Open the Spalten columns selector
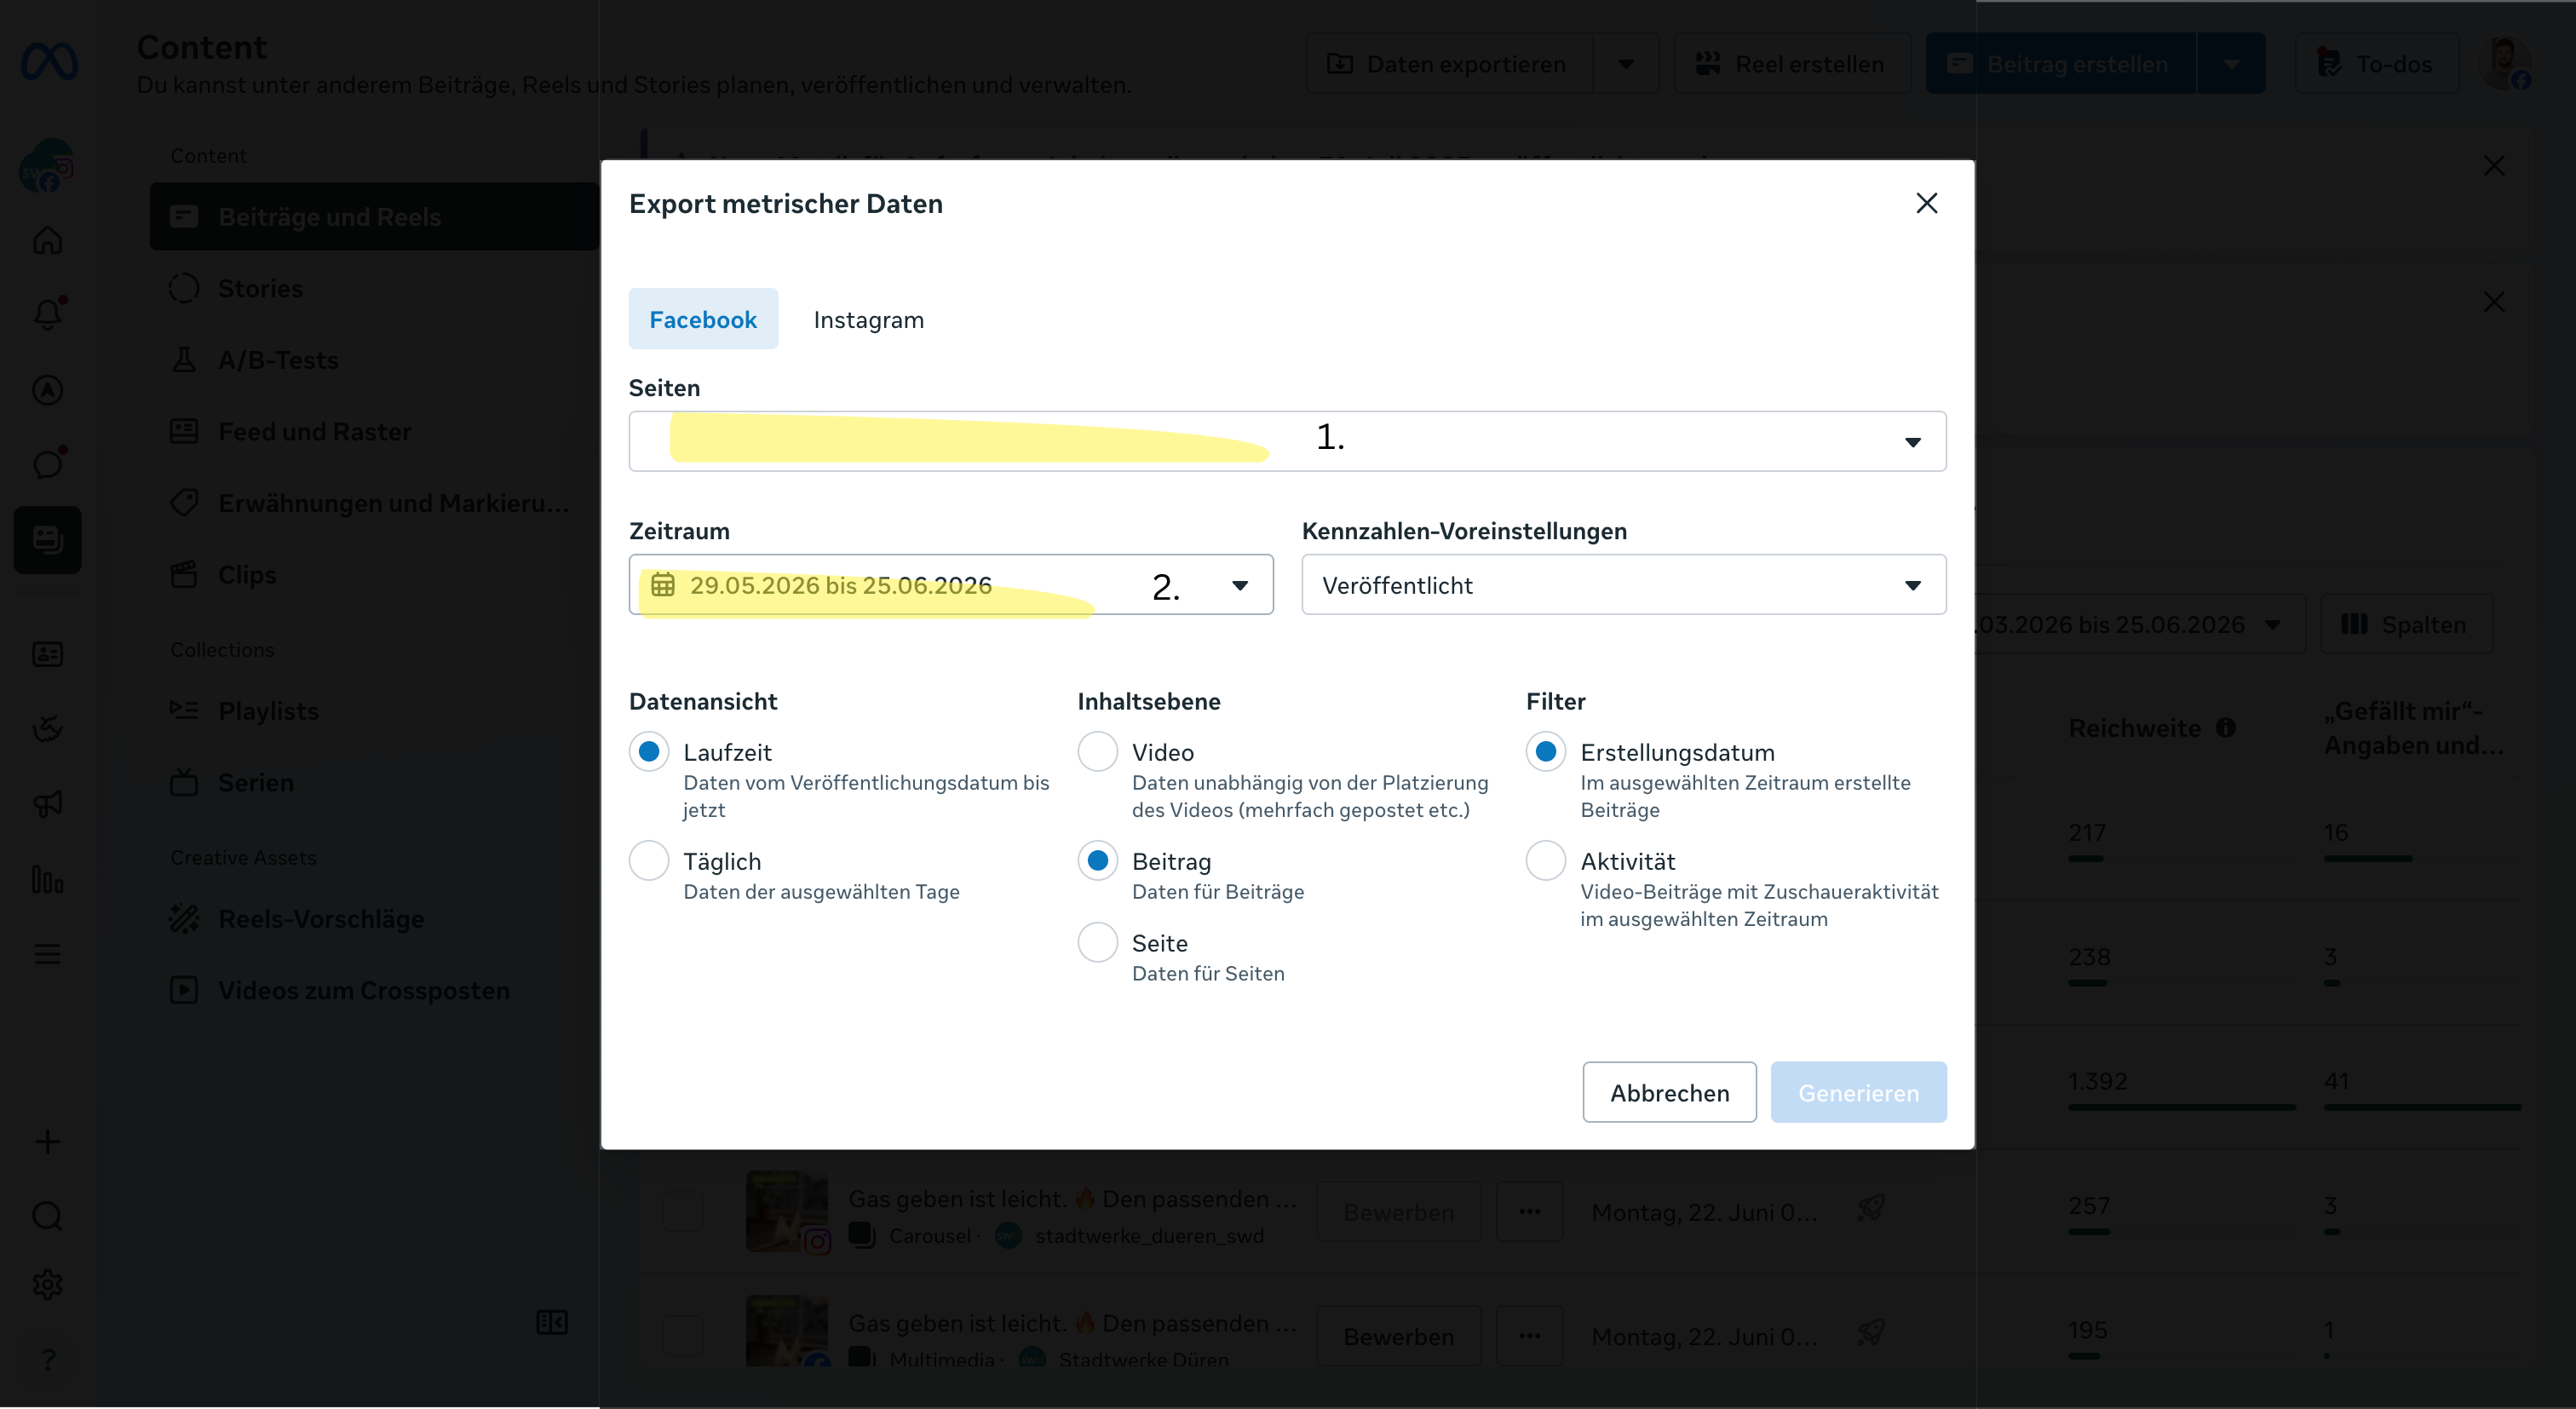This screenshot has height=1409, width=2576. coord(2406,624)
